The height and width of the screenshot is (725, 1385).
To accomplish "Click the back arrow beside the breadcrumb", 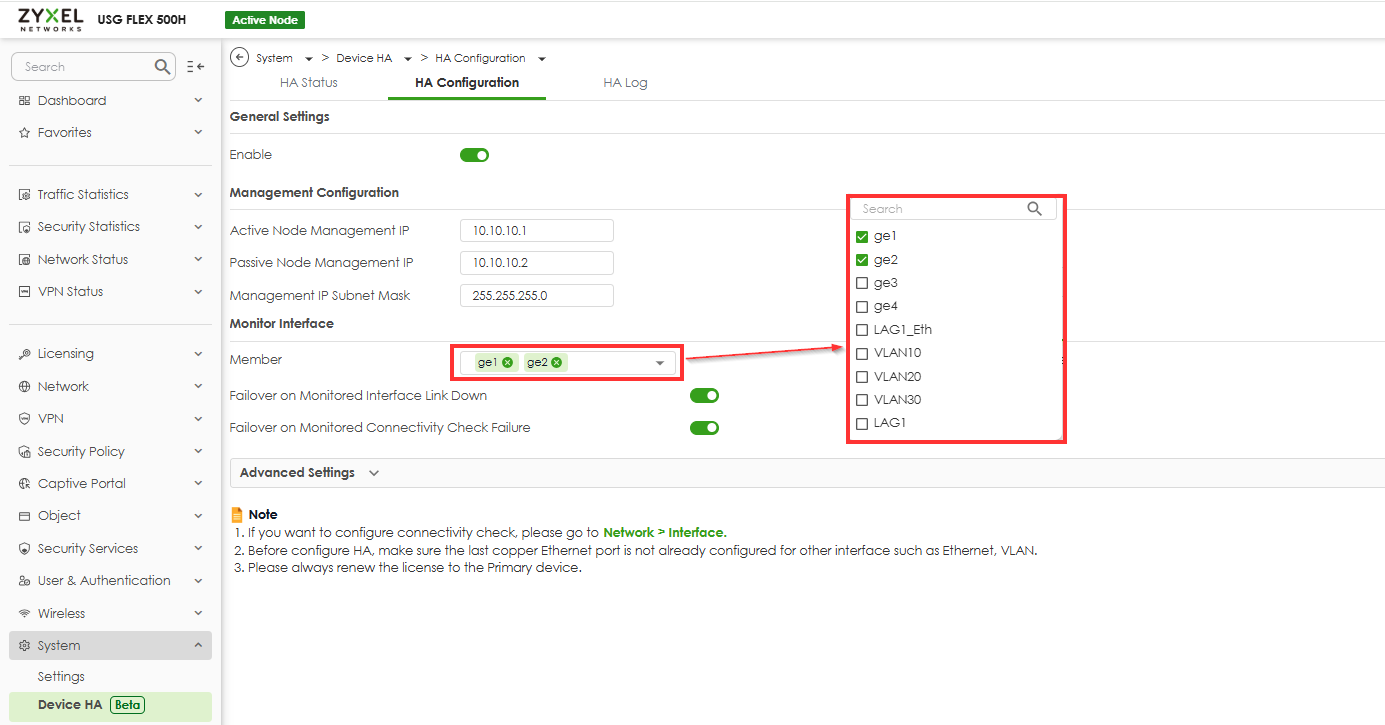I will [239, 57].
